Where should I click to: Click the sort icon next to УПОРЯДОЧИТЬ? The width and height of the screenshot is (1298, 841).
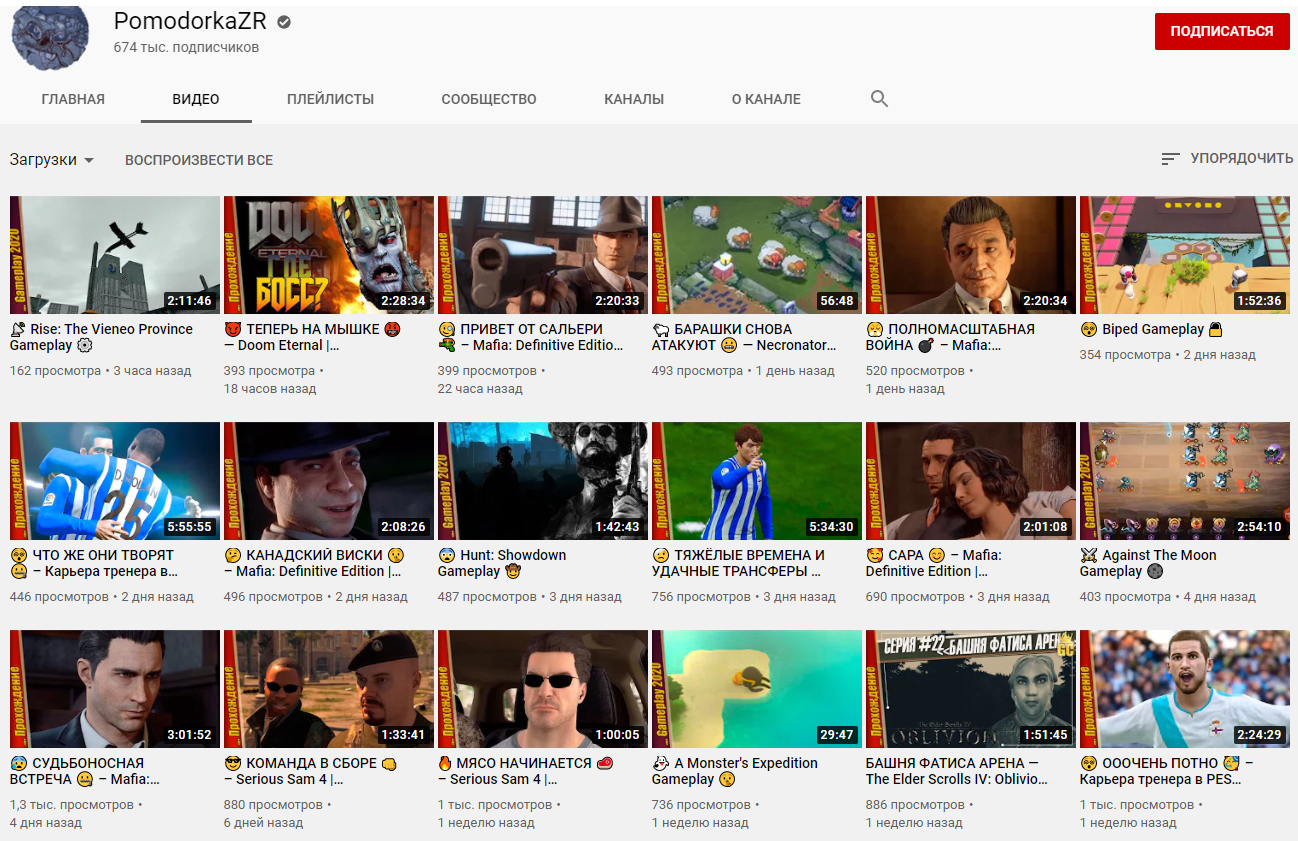coord(1170,159)
